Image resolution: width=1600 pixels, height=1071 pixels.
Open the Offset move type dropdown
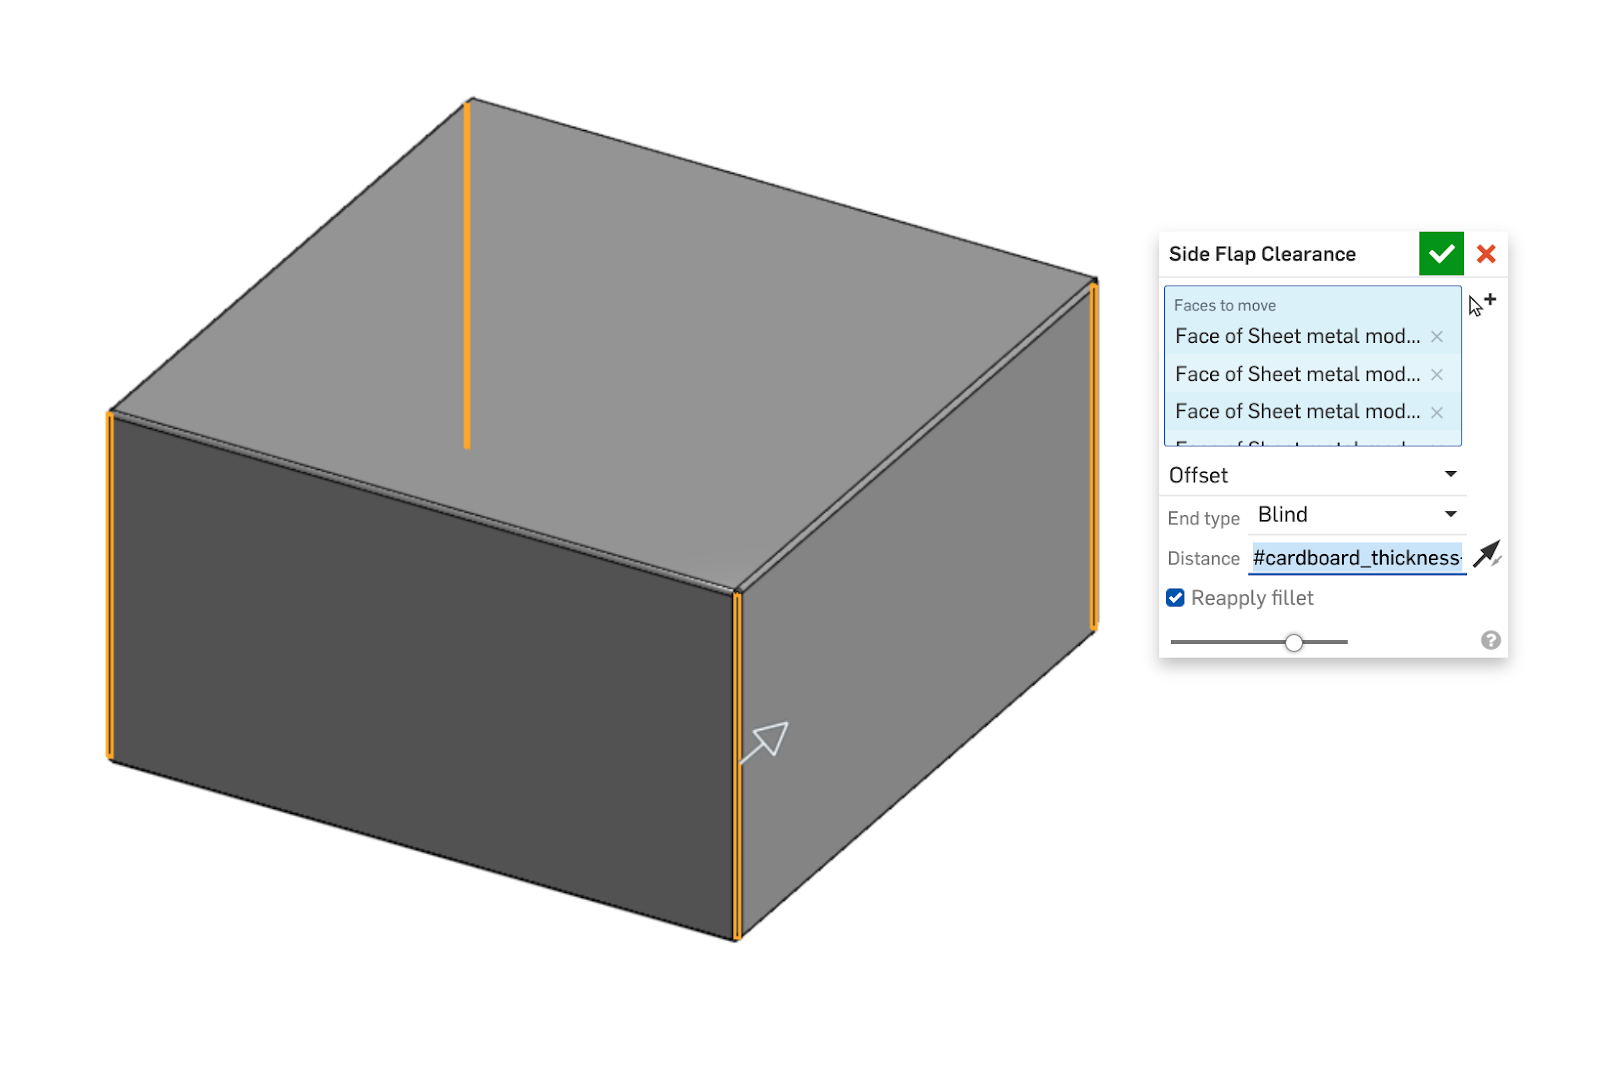click(1312, 475)
